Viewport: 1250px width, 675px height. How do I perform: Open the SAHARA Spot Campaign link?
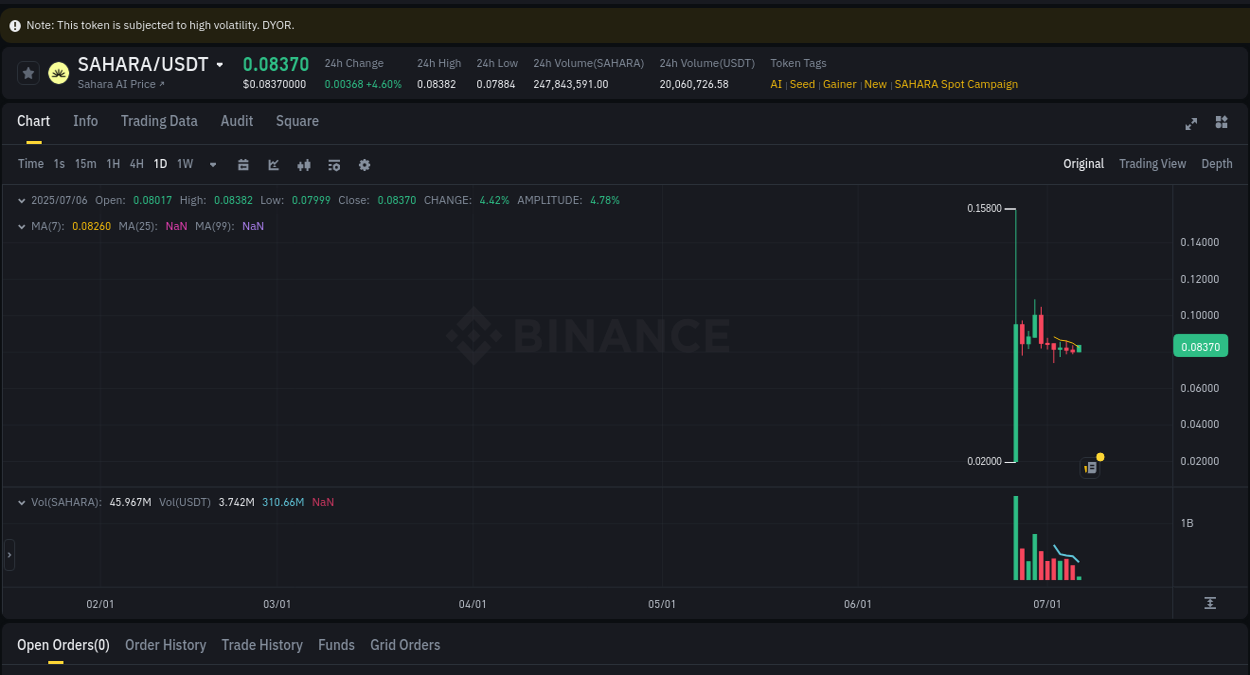(x=955, y=84)
